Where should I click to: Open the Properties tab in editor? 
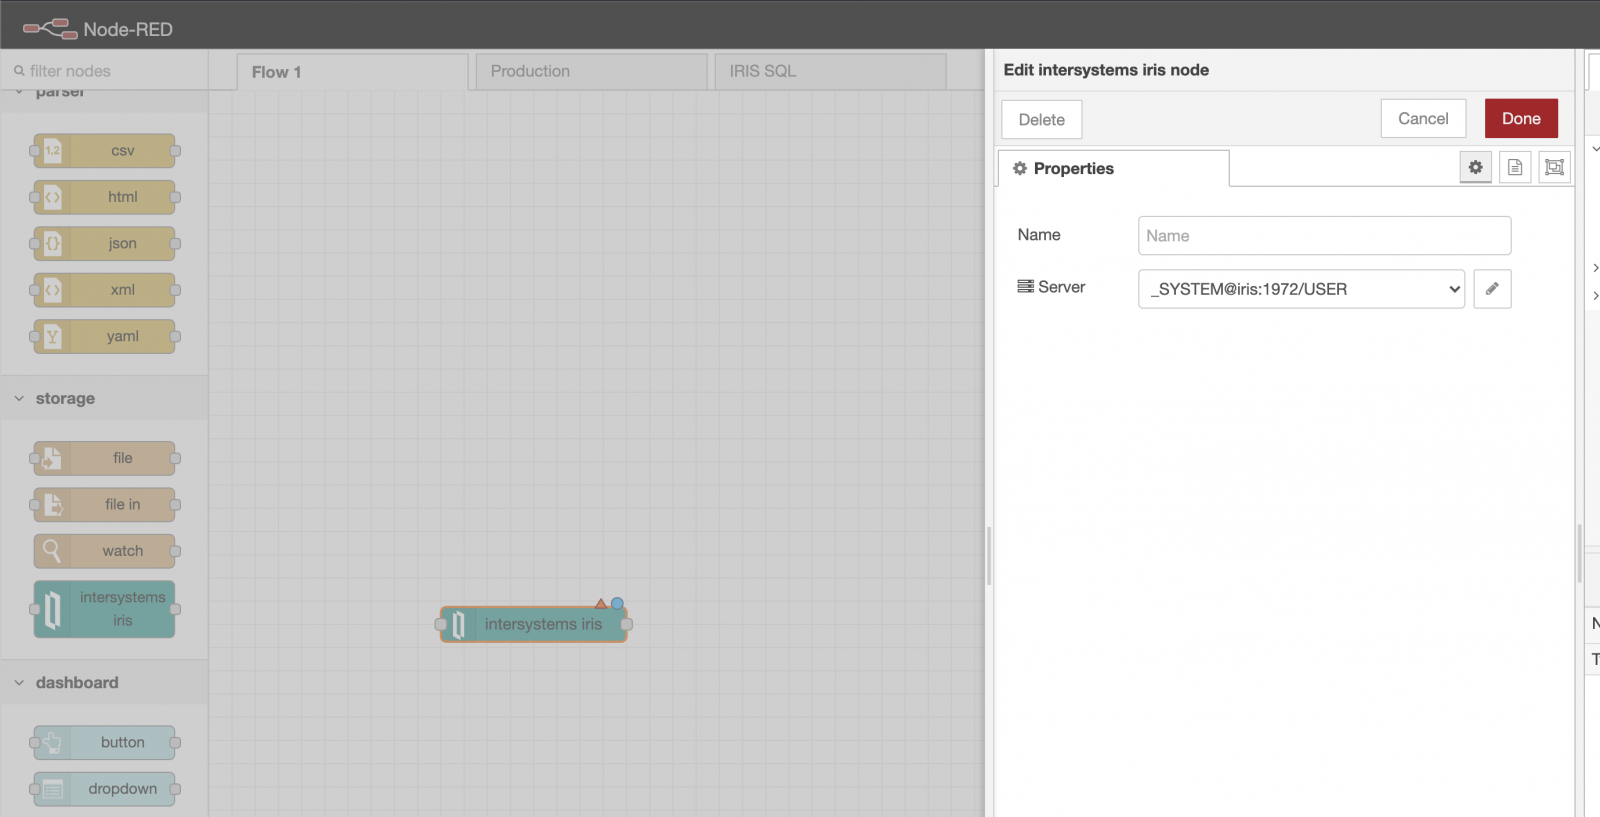pyautogui.click(x=1113, y=168)
